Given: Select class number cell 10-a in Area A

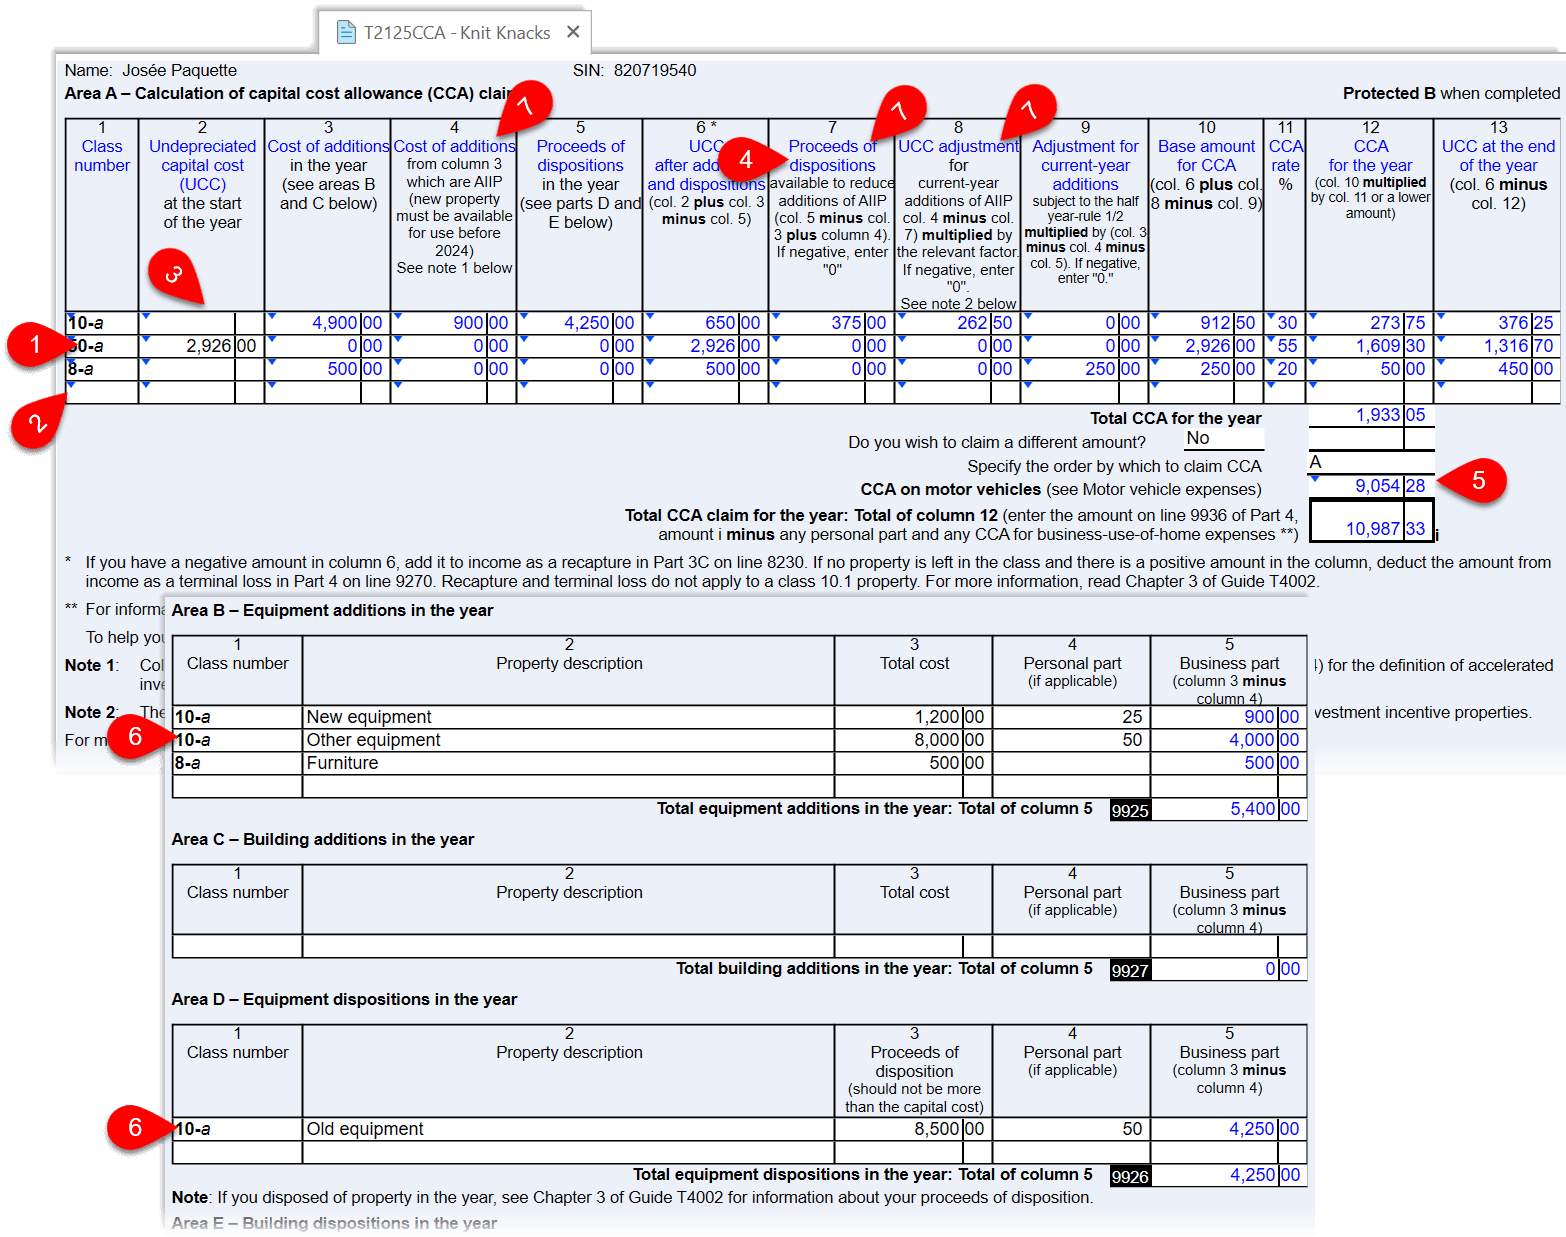Looking at the screenshot, I should pos(102,323).
